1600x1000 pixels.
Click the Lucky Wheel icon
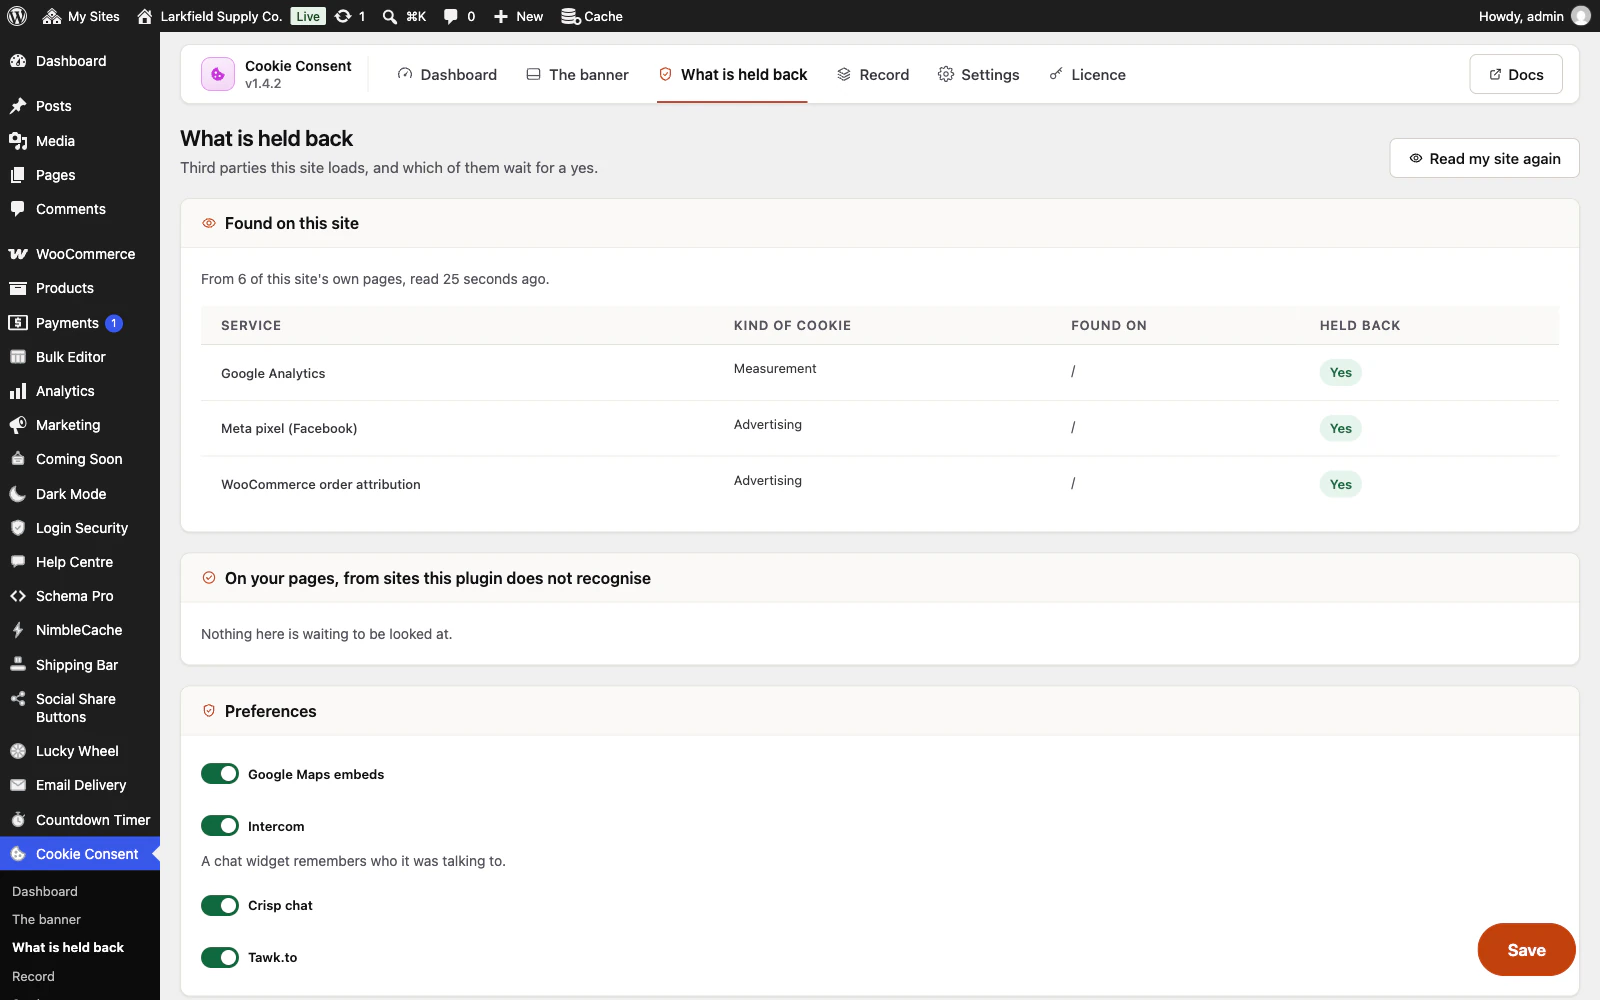(x=18, y=751)
